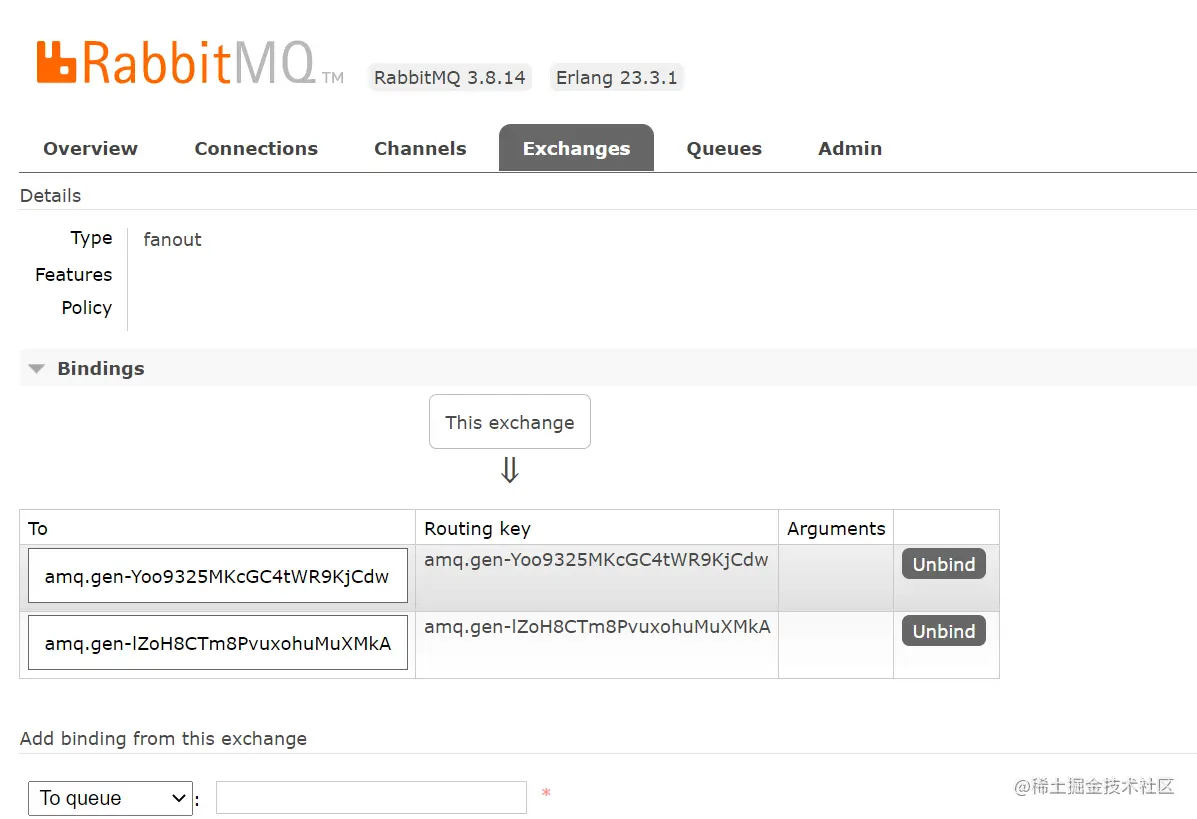Collapse the Bindings section
Image resolution: width=1197 pixels, height=819 pixels.
point(100,369)
